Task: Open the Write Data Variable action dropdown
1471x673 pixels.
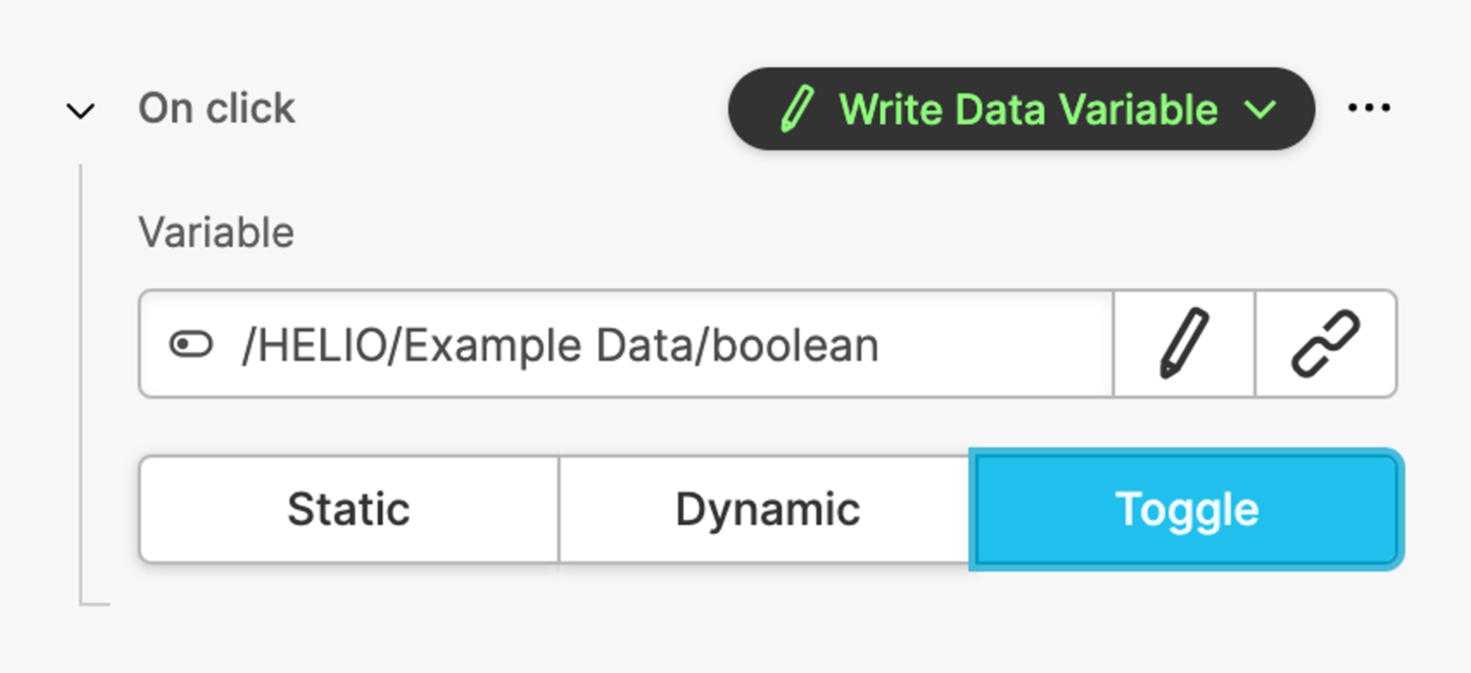Action: (x=1020, y=109)
